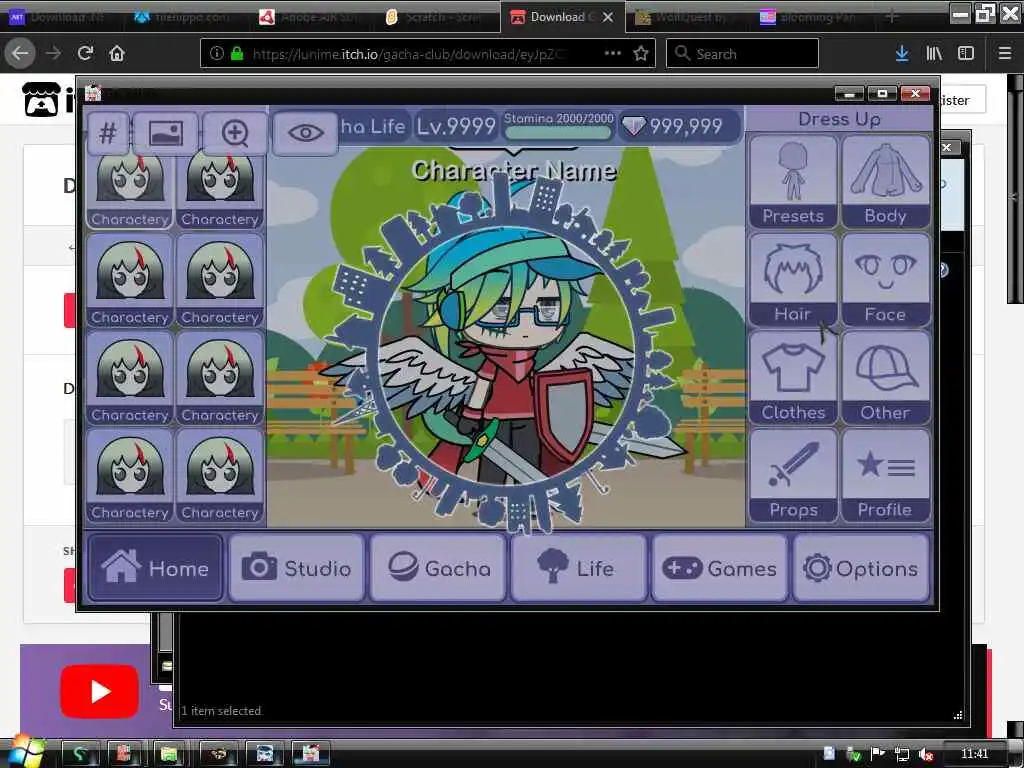Viewport: 1024px width, 768px height.
Task: Switch to the Studio mode
Action: pos(296,568)
